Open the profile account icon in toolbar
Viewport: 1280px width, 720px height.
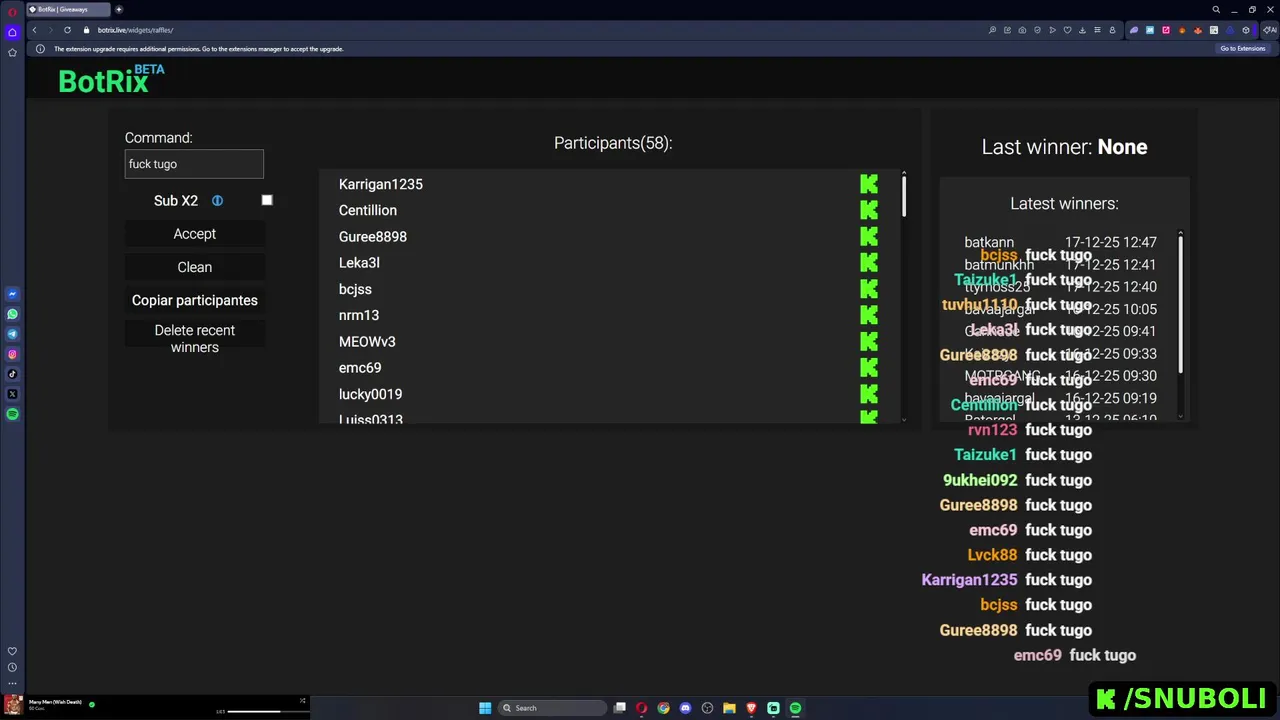(x=1112, y=30)
